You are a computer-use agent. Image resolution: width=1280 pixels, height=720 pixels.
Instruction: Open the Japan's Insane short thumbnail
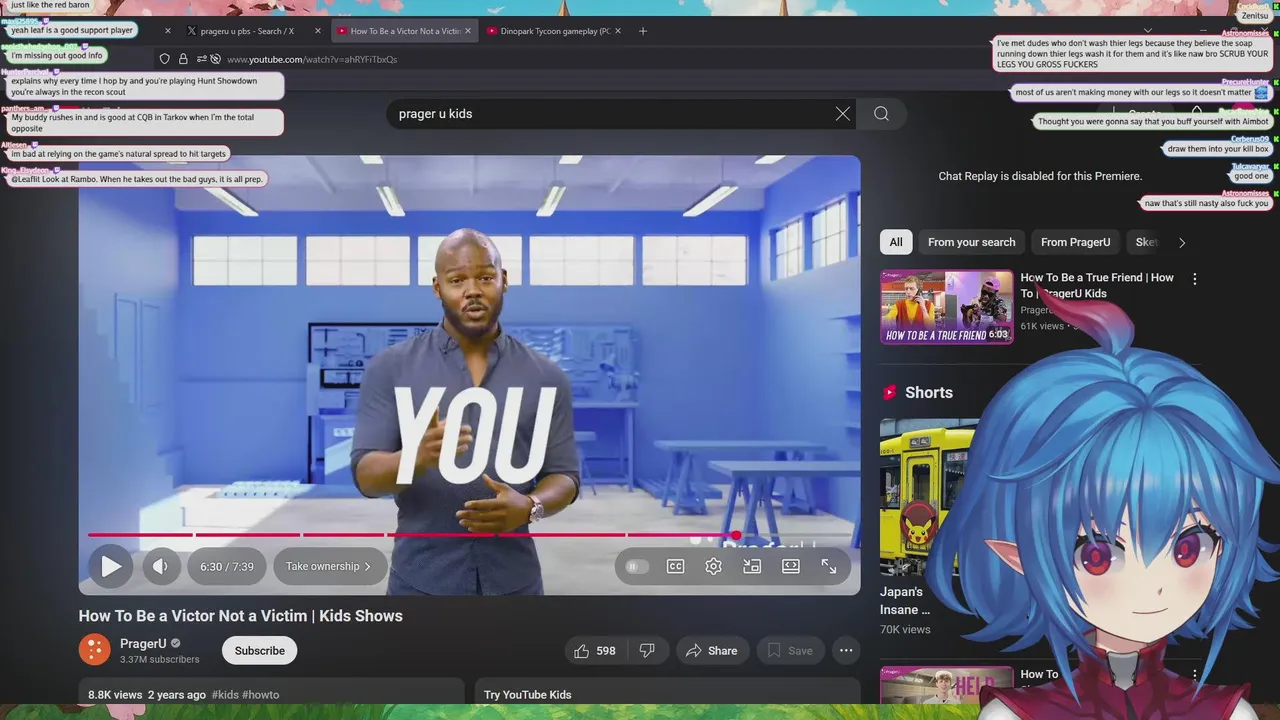tap(929, 497)
